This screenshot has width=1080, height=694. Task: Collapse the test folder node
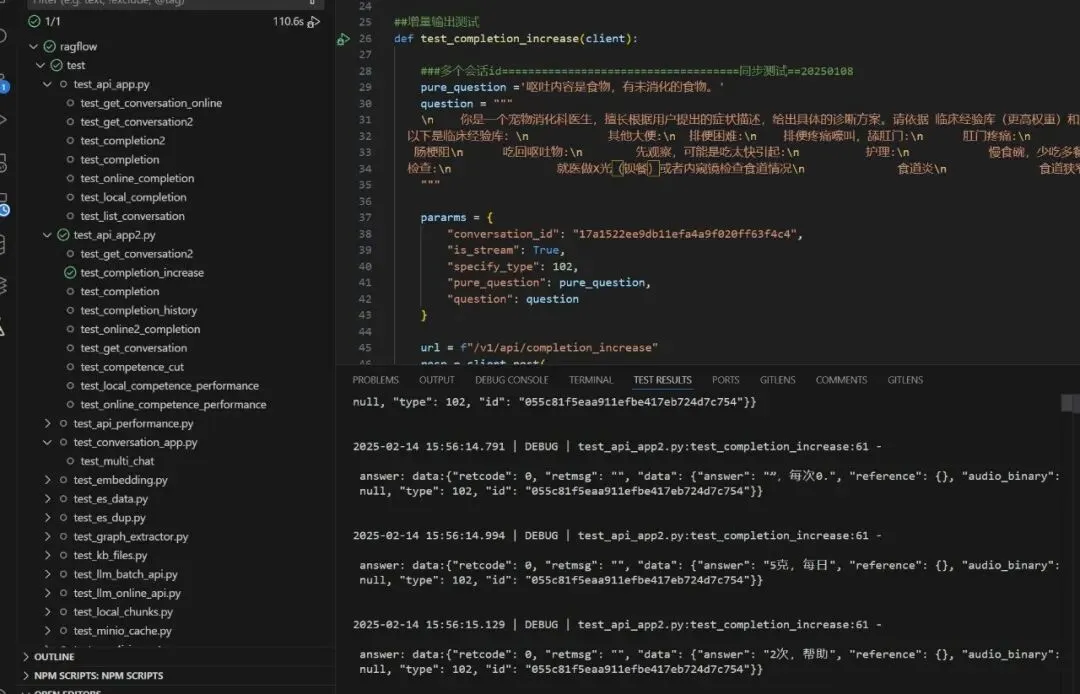click(40, 65)
